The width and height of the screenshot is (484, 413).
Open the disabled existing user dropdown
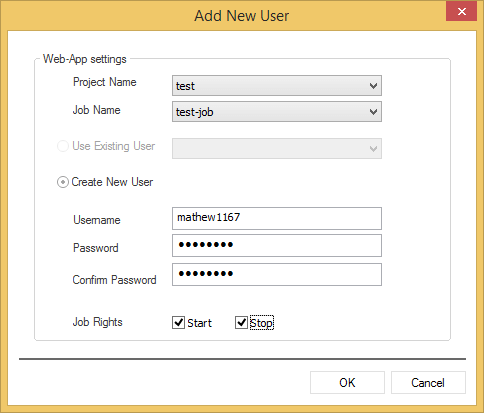point(277,148)
